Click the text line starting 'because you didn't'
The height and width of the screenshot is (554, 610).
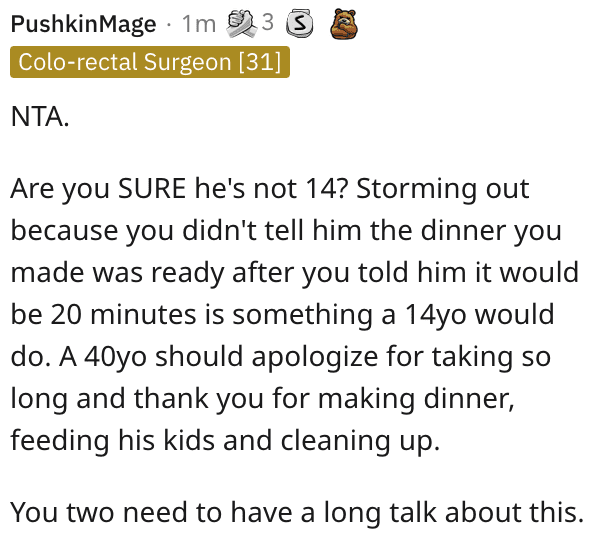coord(286,230)
